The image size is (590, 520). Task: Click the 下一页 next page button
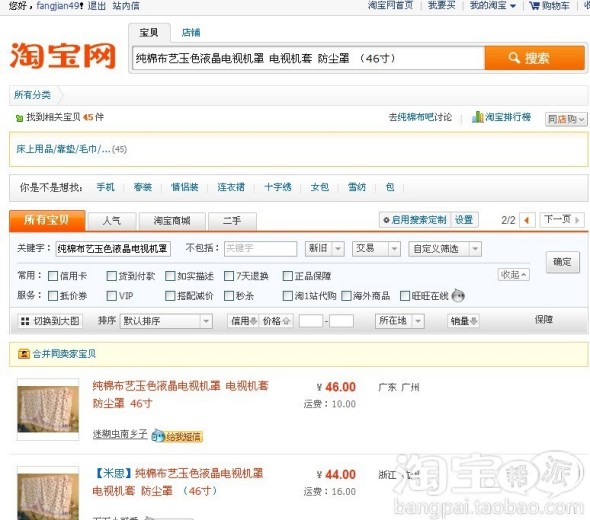pos(562,219)
